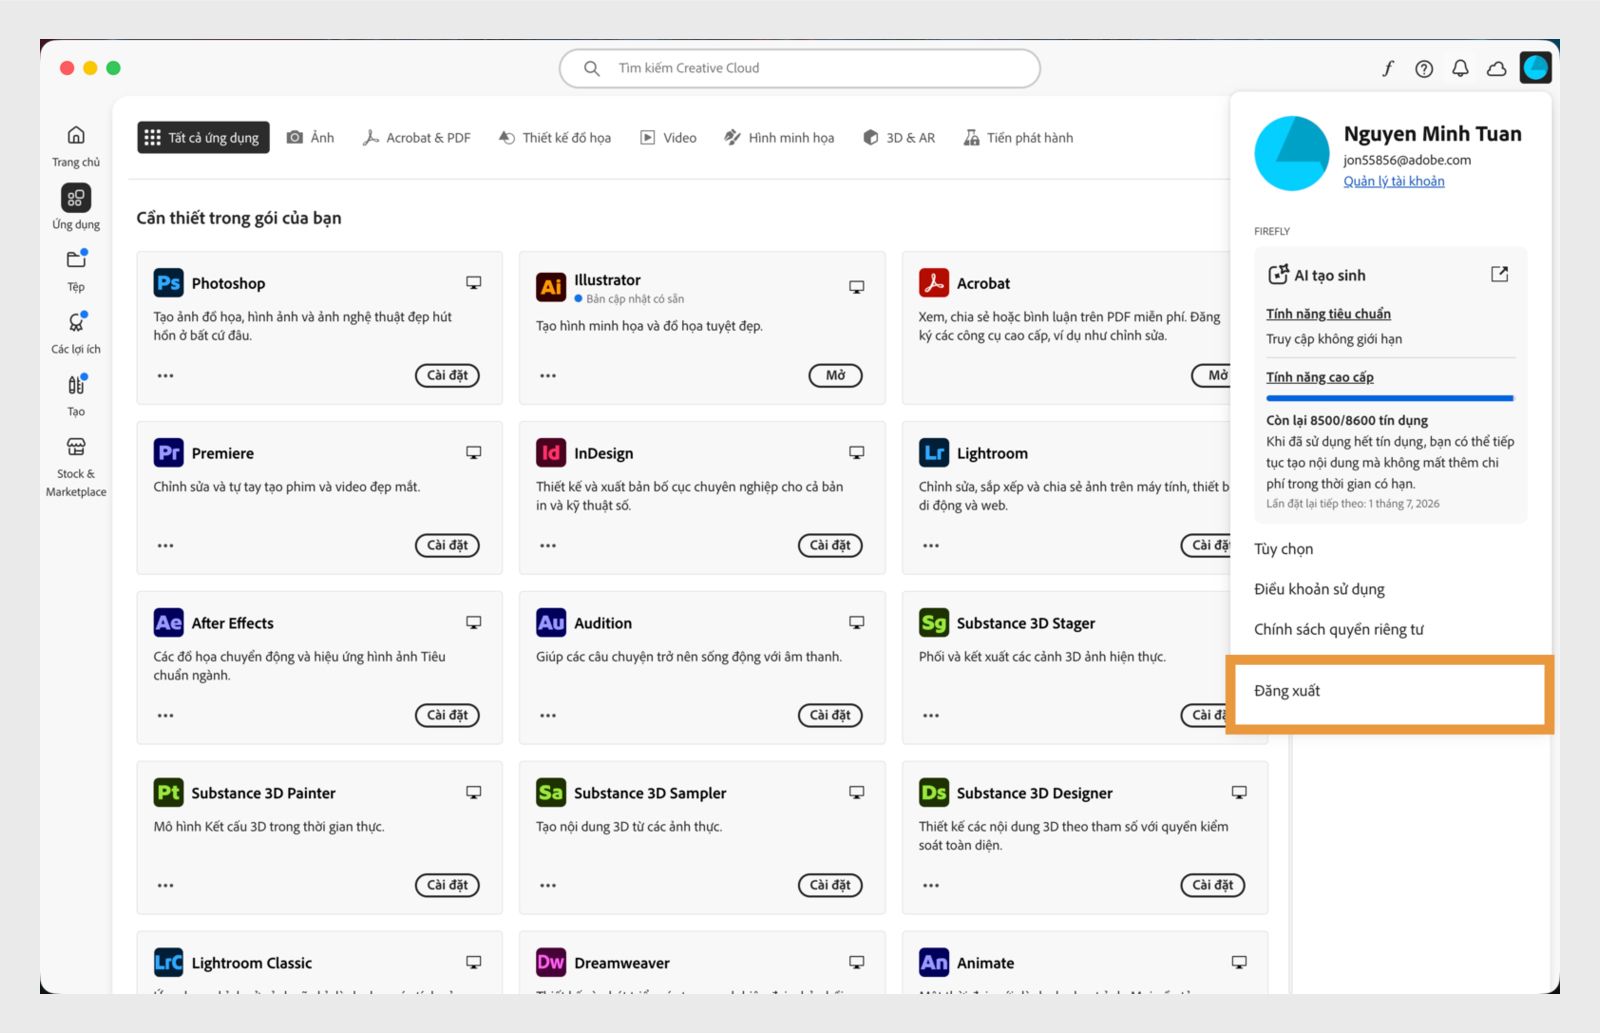1600x1034 pixels.
Task: Install Photoshop with its Cài đặt button
Action: tap(447, 375)
